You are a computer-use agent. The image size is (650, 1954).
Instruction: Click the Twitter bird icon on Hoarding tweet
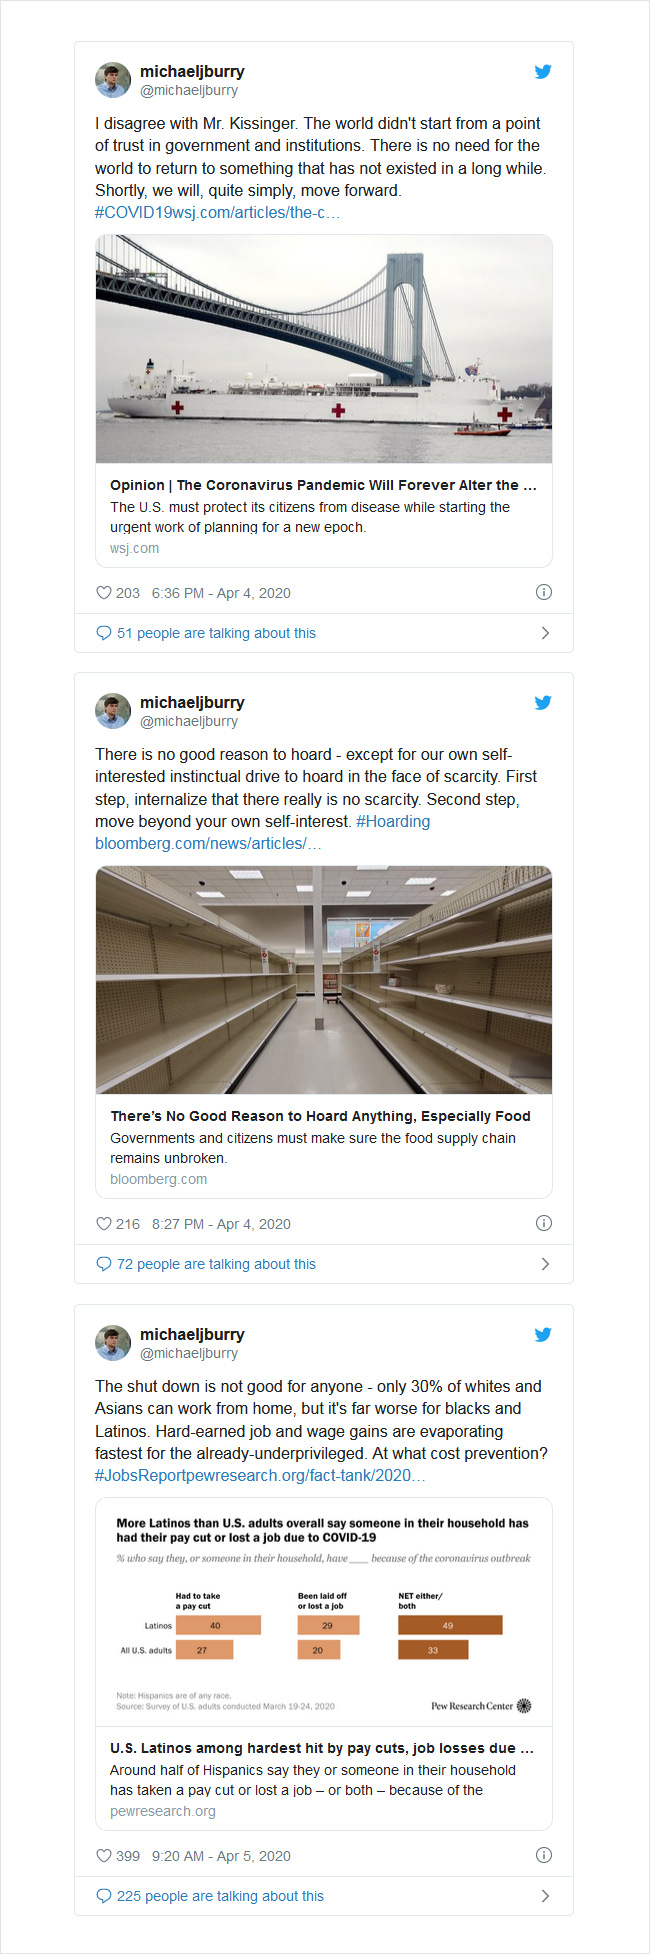pyautogui.click(x=543, y=702)
